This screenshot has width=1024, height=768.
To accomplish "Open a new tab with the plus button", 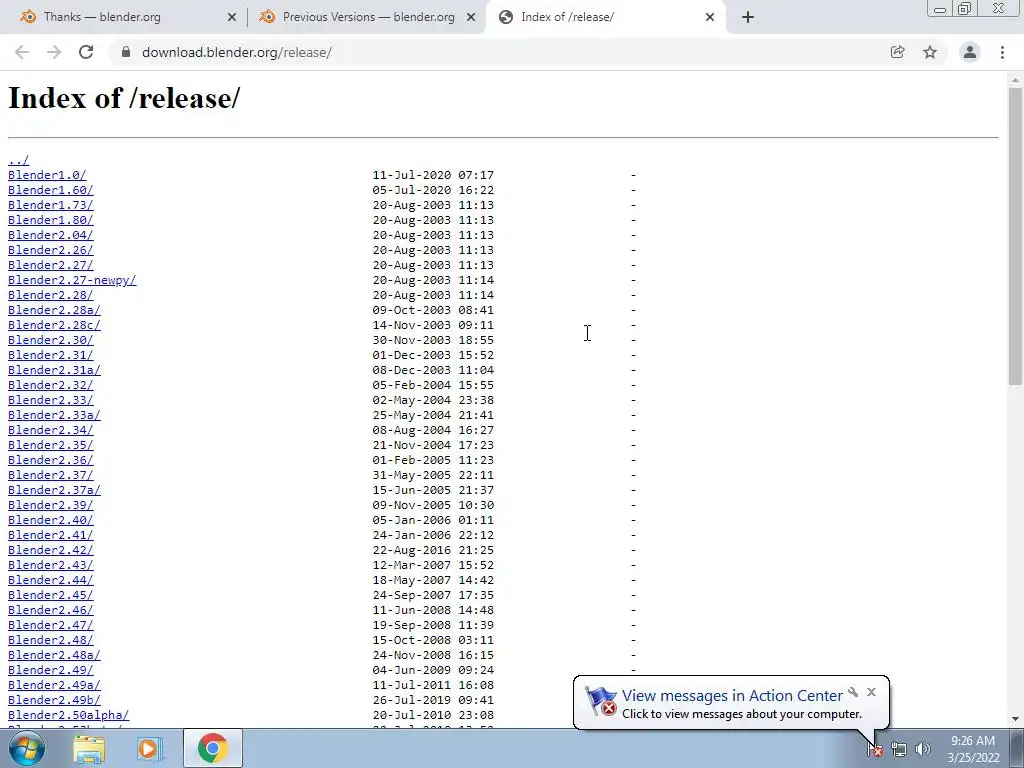I will click(x=748, y=17).
